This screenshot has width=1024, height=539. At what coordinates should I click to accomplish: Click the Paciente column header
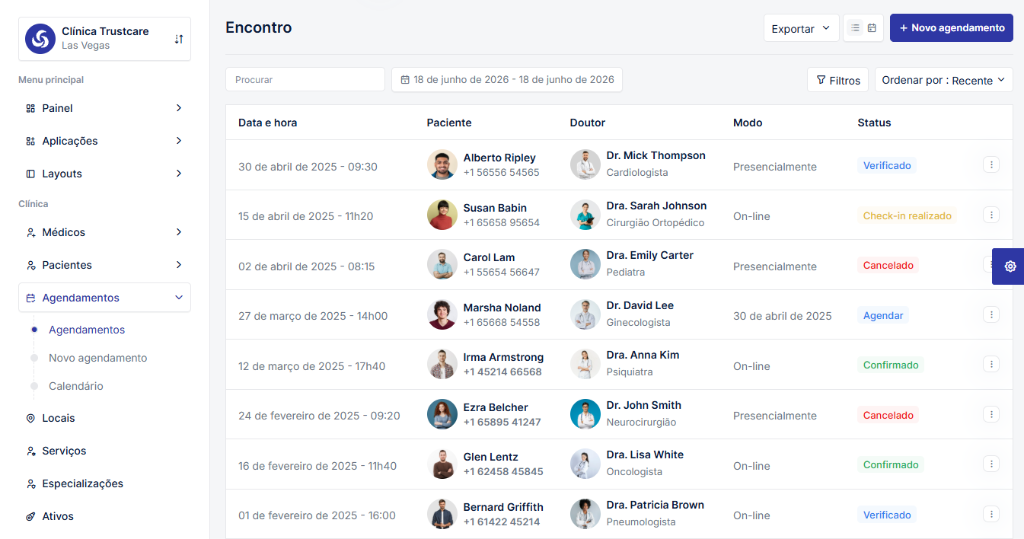coord(449,123)
